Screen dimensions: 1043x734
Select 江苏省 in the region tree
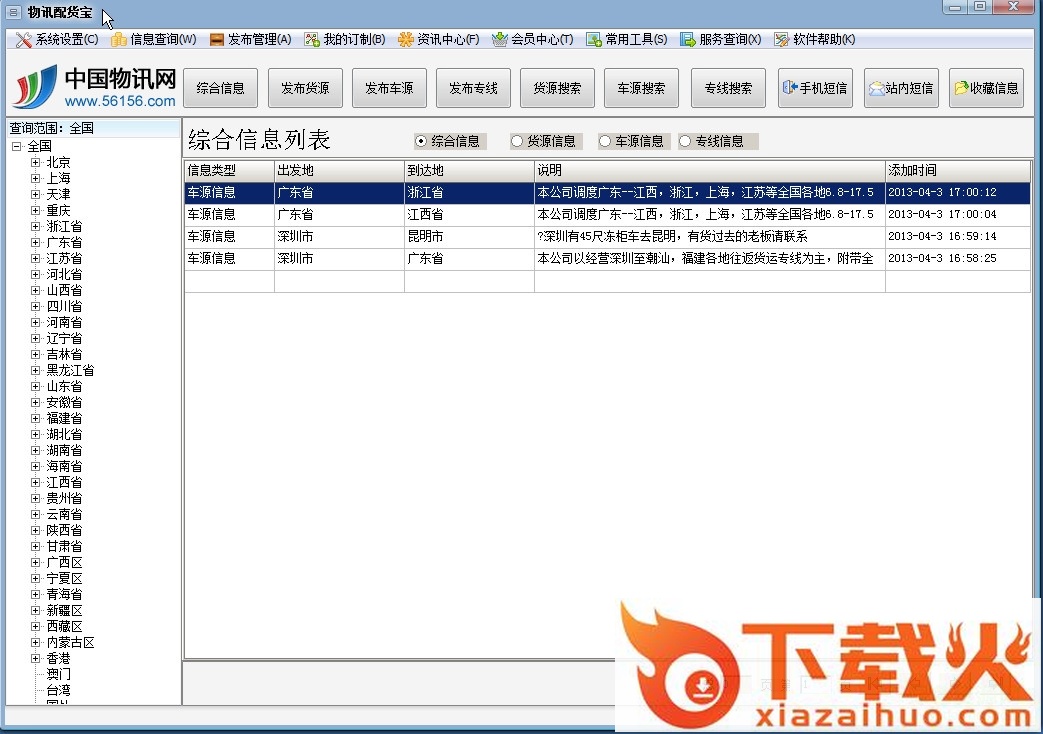coord(65,258)
